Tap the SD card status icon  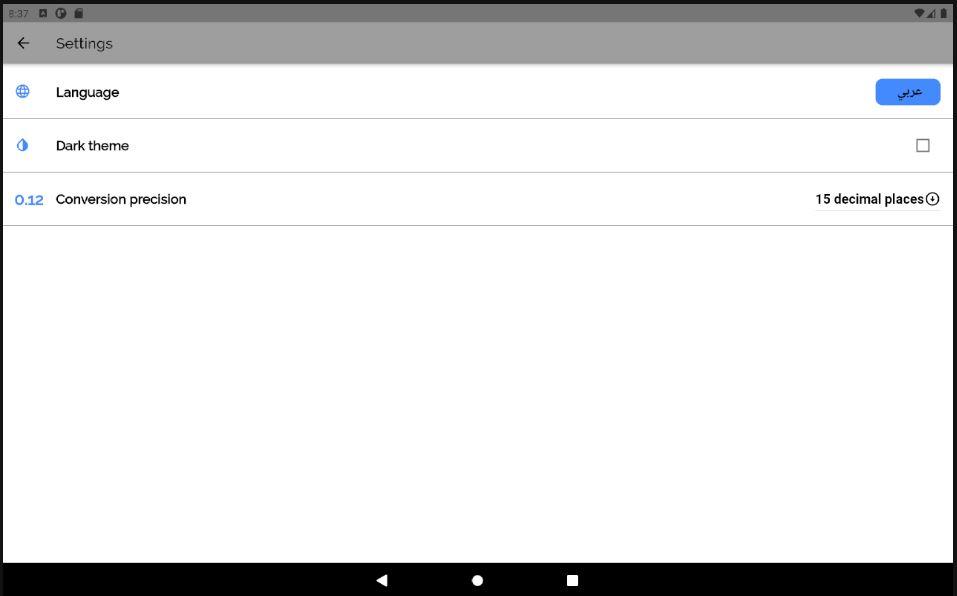click(79, 13)
